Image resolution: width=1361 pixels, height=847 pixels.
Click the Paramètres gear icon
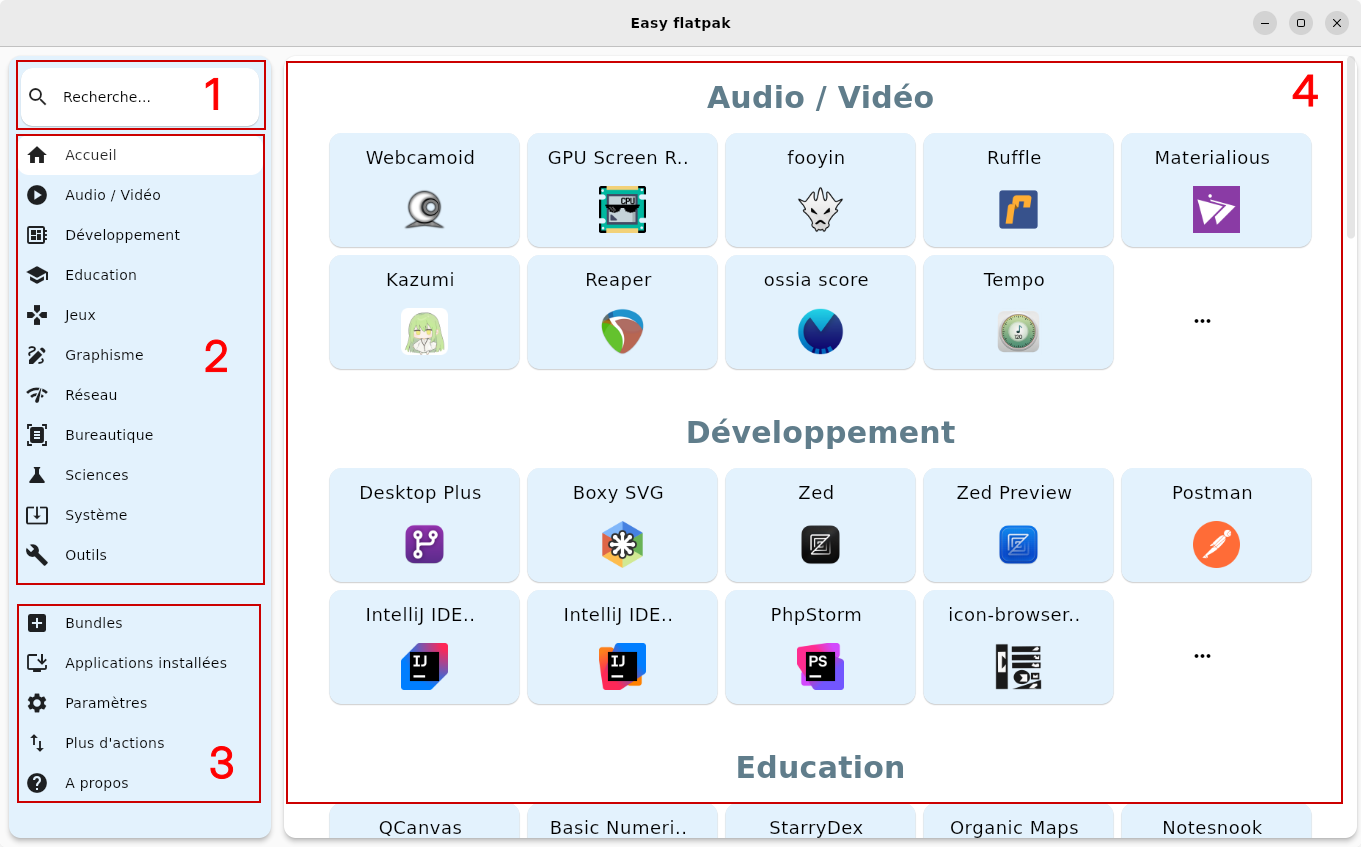[37, 703]
